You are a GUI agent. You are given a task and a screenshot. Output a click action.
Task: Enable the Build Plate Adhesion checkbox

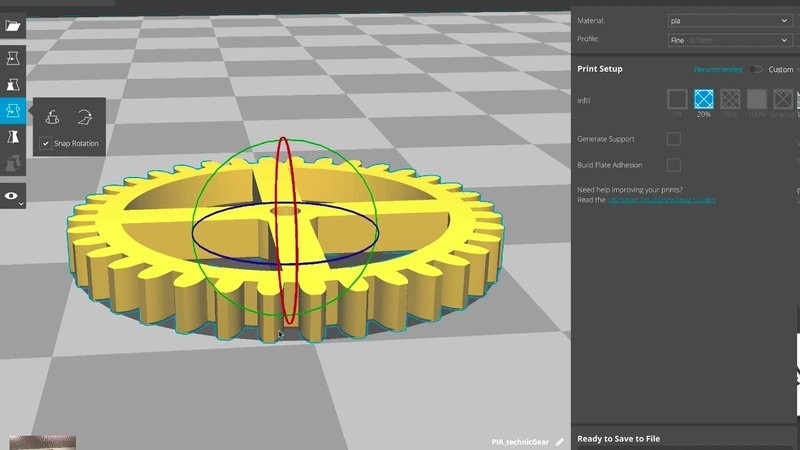click(674, 165)
